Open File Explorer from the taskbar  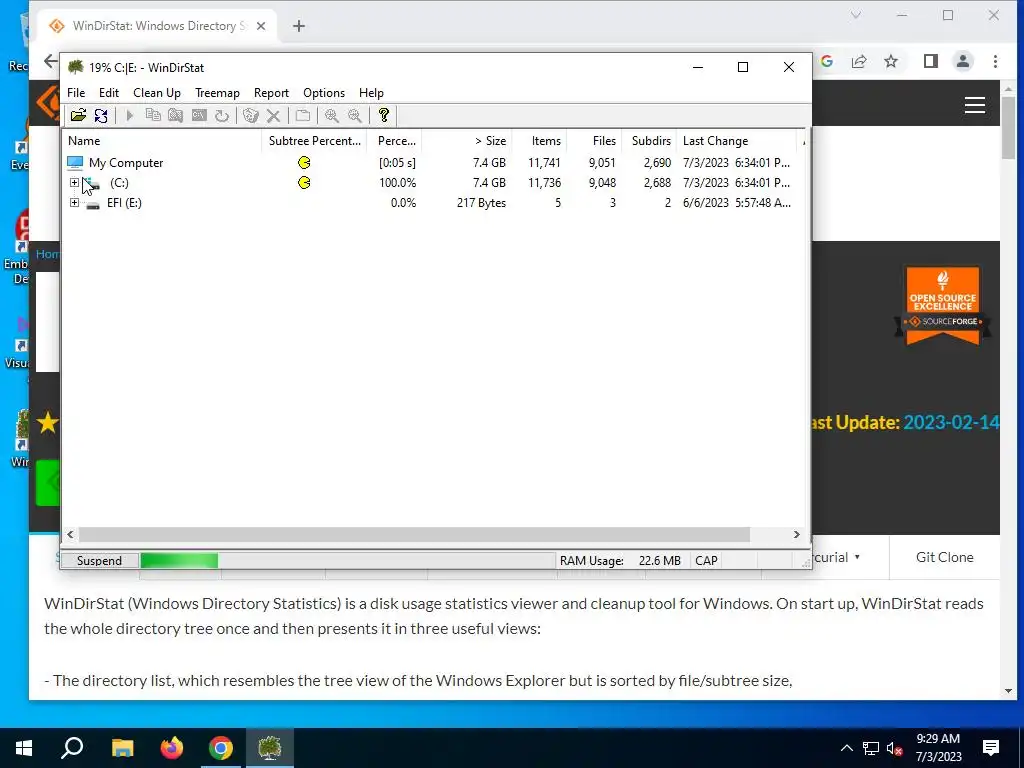[x=122, y=748]
